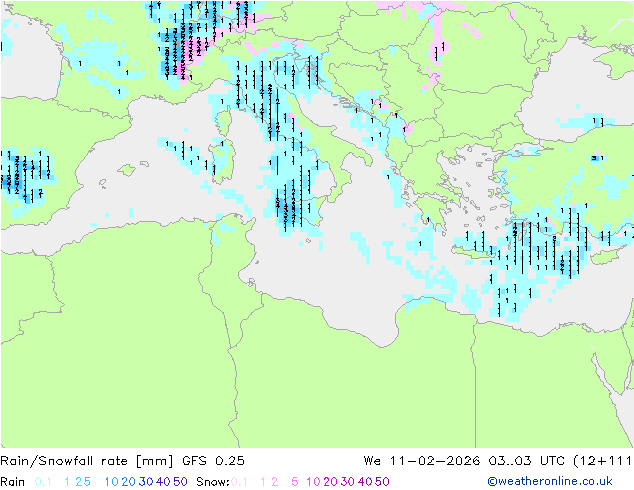Select the rain legend value 20

129,482
